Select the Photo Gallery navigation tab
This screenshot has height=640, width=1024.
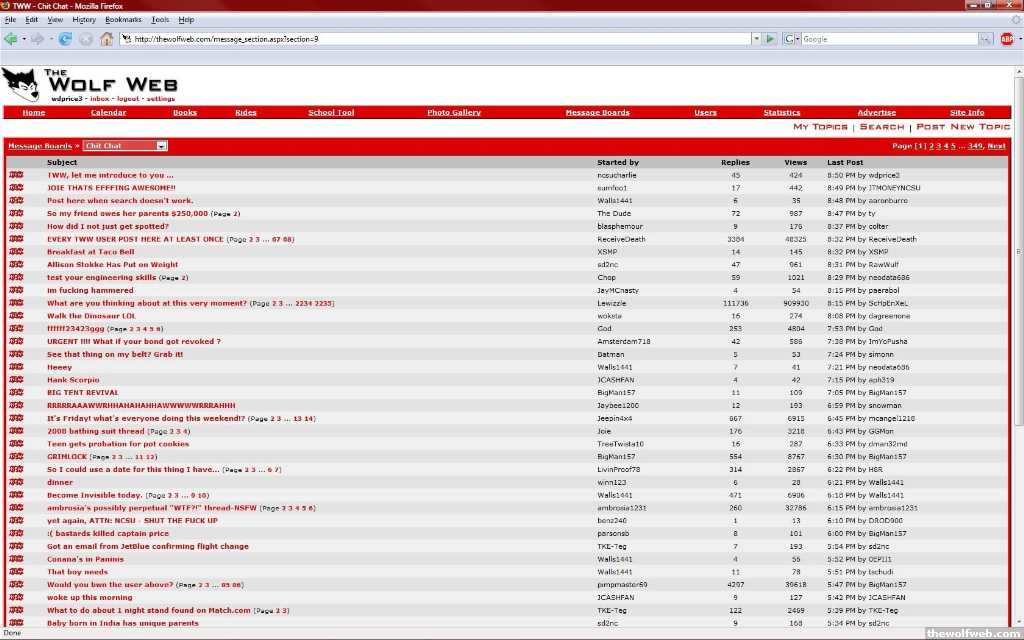tap(454, 113)
